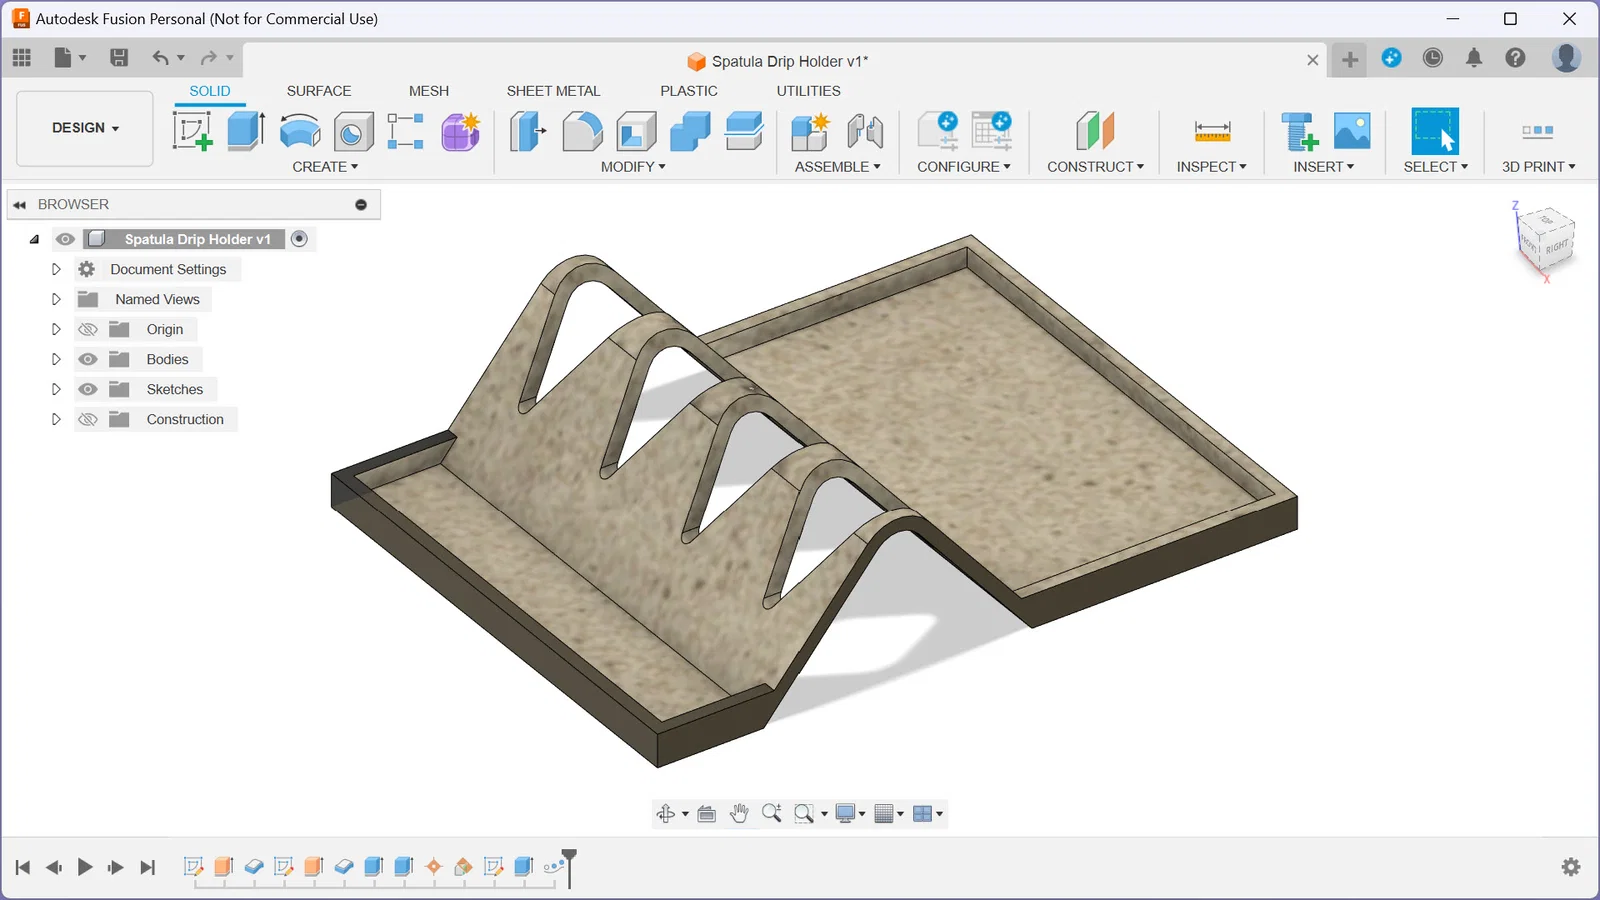Select the Revolve tool
Screen dimensions: 1600x900
point(300,131)
